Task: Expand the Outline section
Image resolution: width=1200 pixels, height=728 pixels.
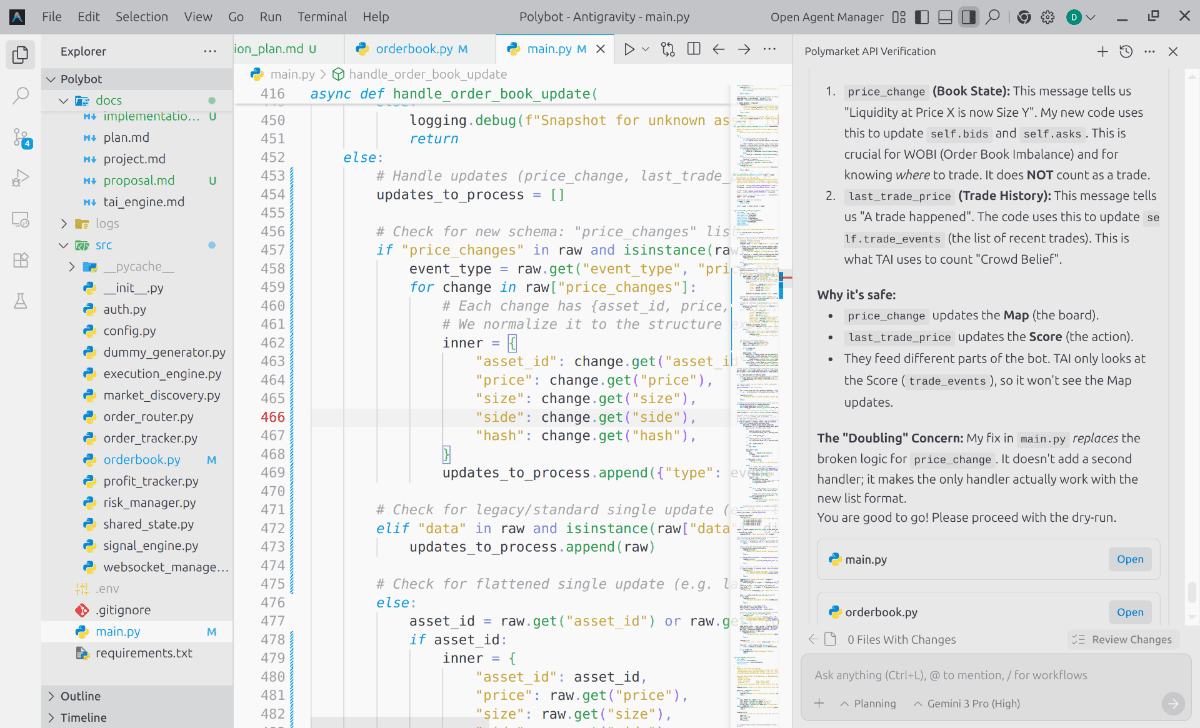Action: tap(80, 696)
